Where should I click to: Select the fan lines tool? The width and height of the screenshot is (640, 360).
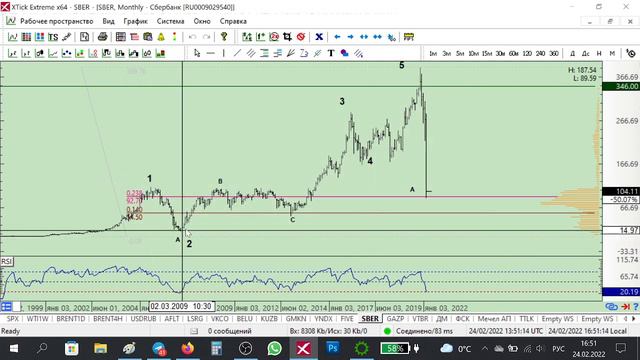pyautogui.click(x=291, y=53)
